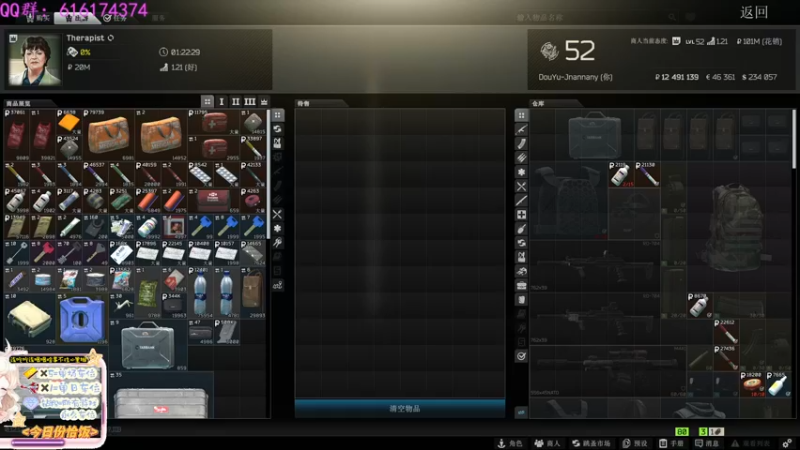The height and width of the screenshot is (450, 800).
Task: Filter trader items by loyalty level I
Action: (221, 102)
